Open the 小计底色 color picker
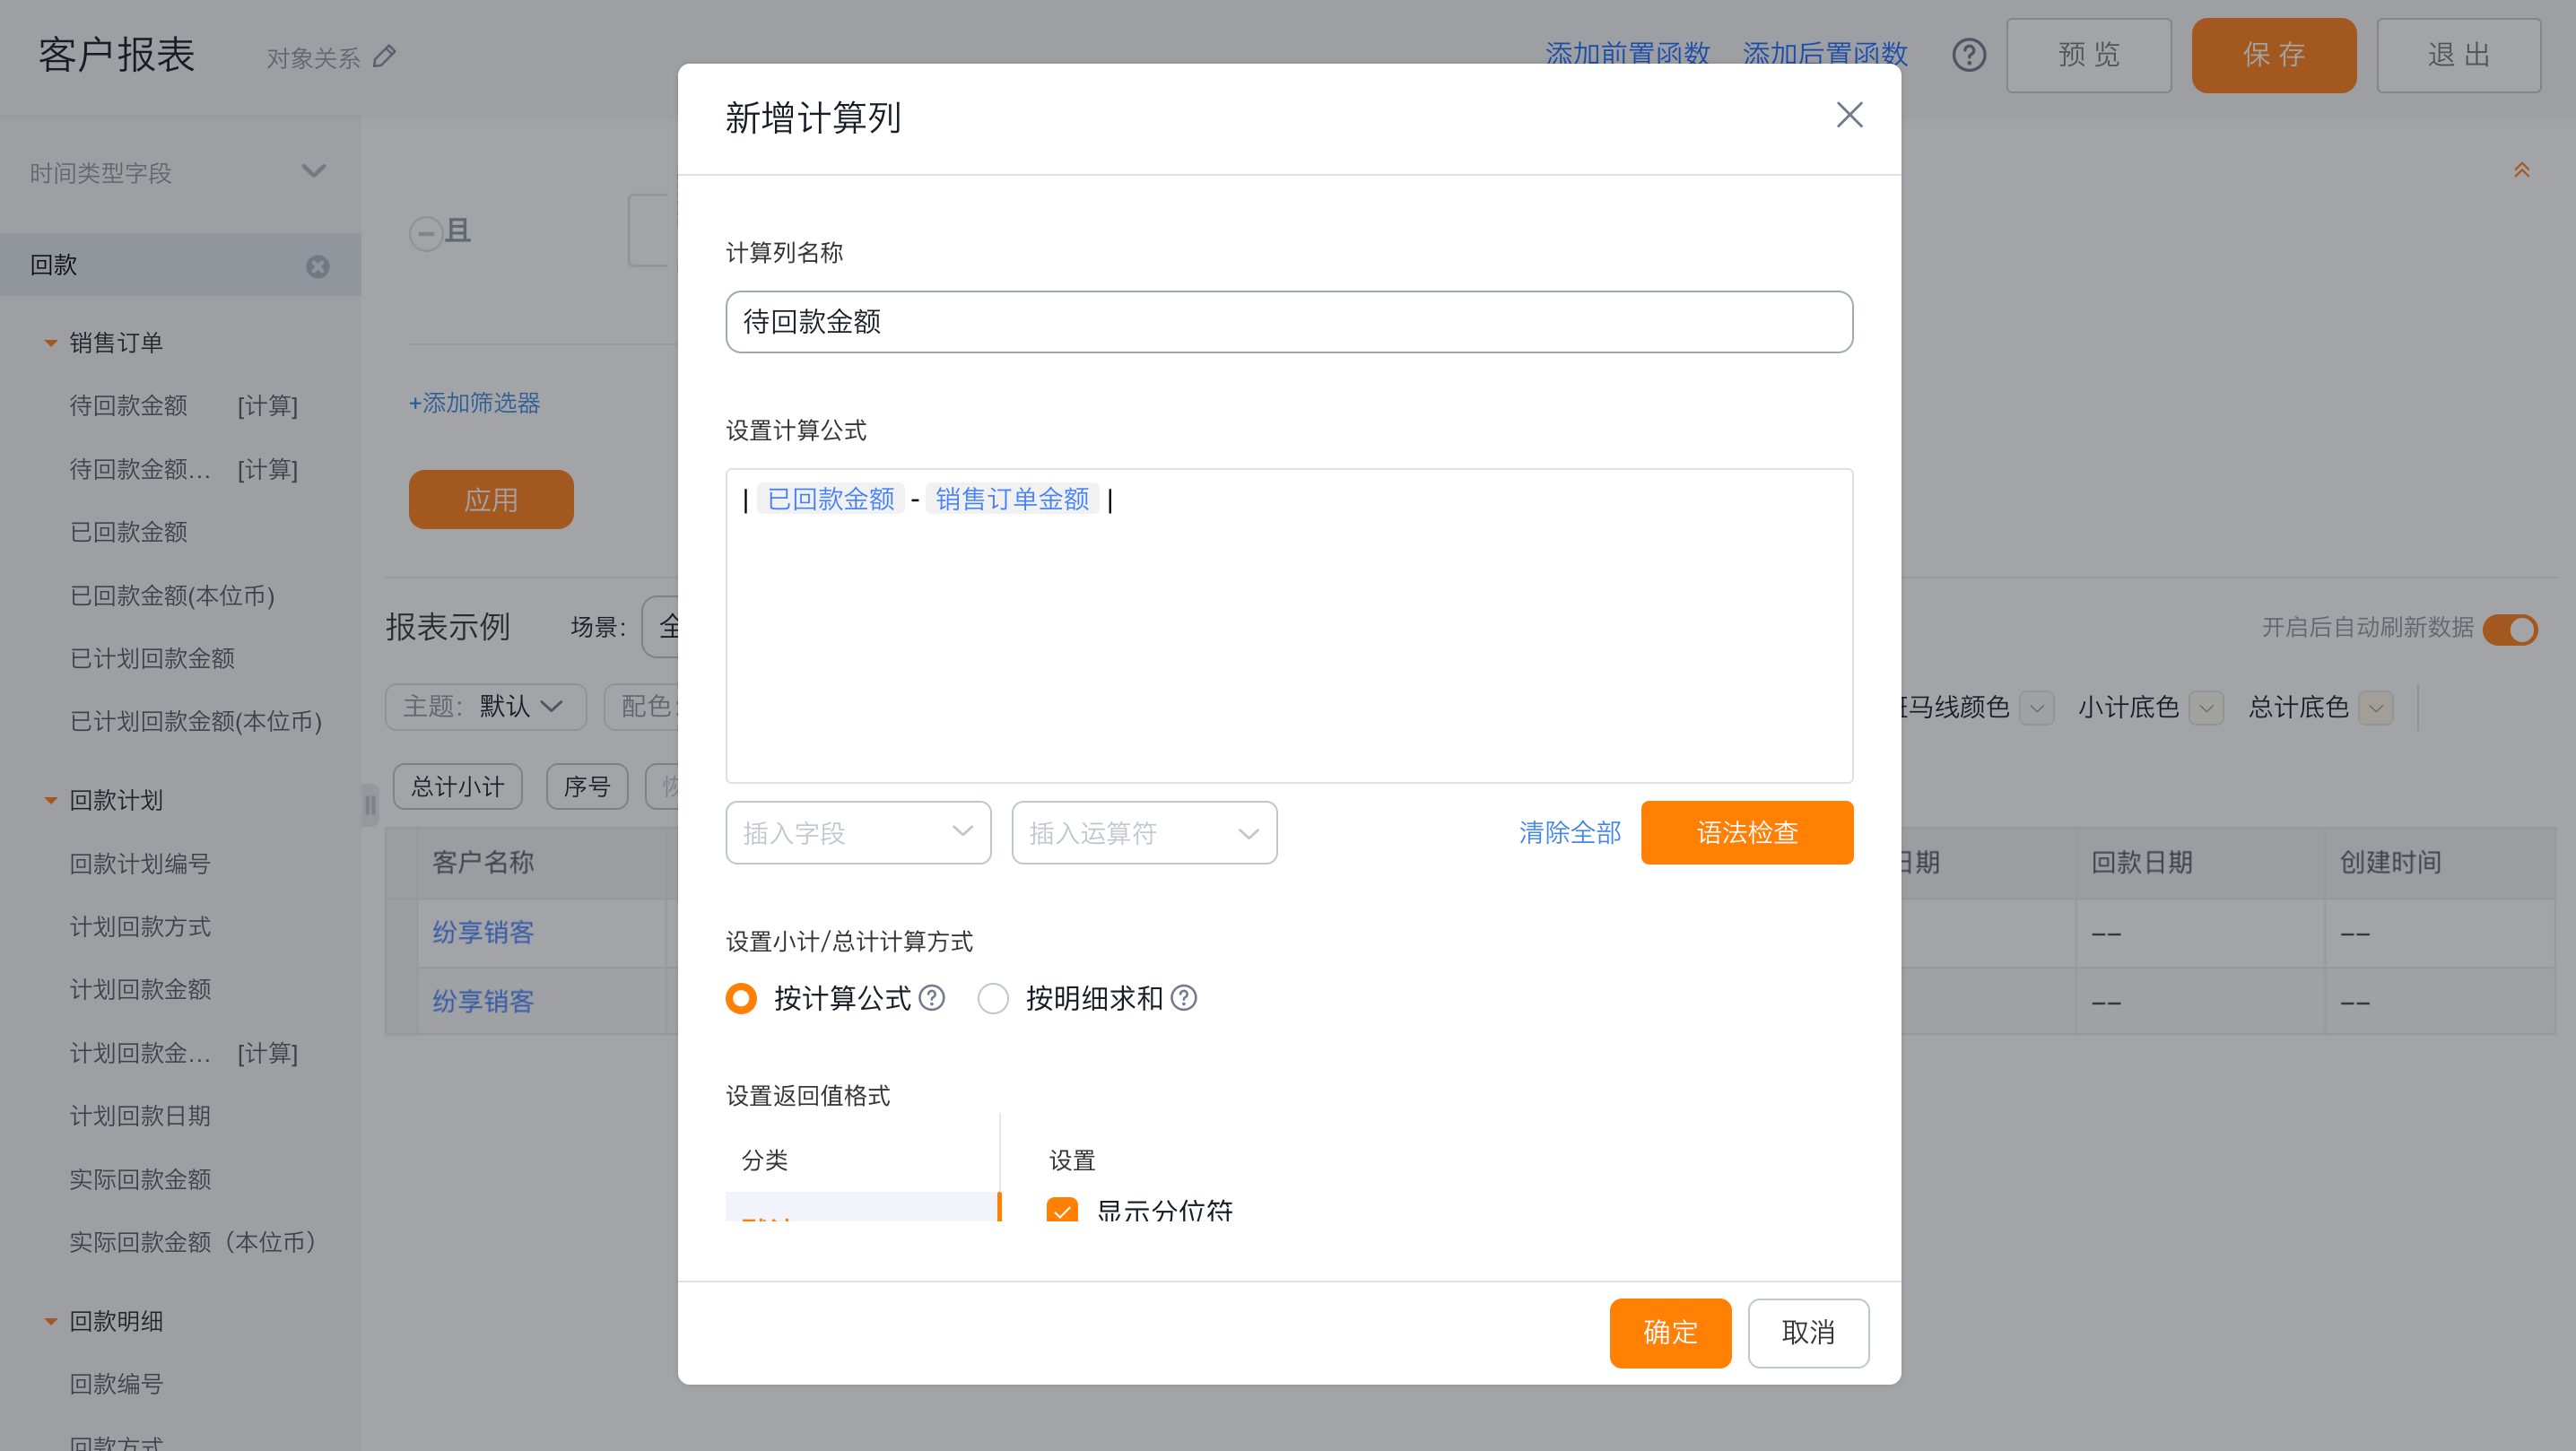Viewport: 2576px width, 1451px height. [x=2206, y=708]
